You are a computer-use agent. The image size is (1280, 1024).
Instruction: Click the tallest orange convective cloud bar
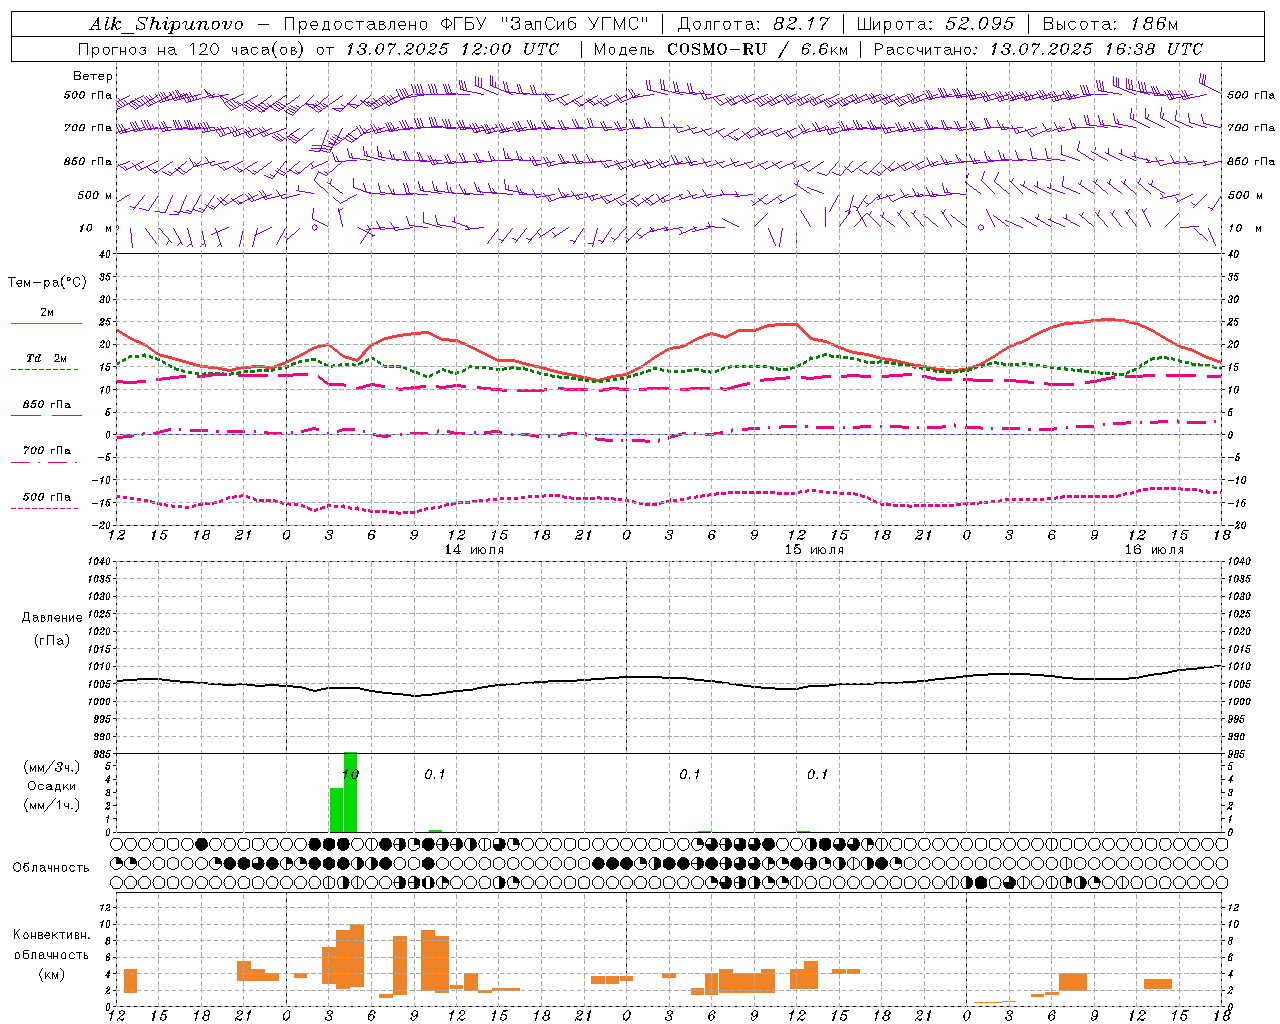pyautogui.click(x=357, y=955)
